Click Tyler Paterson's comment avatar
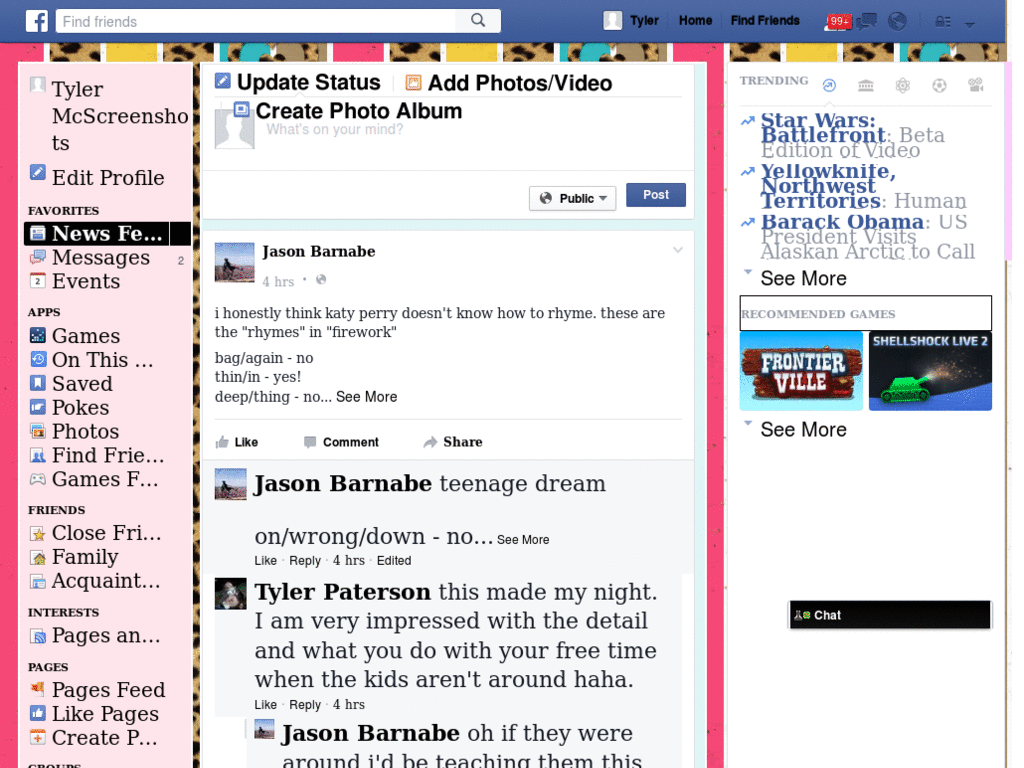1024x768 pixels. pyautogui.click(x=231, y=594)
